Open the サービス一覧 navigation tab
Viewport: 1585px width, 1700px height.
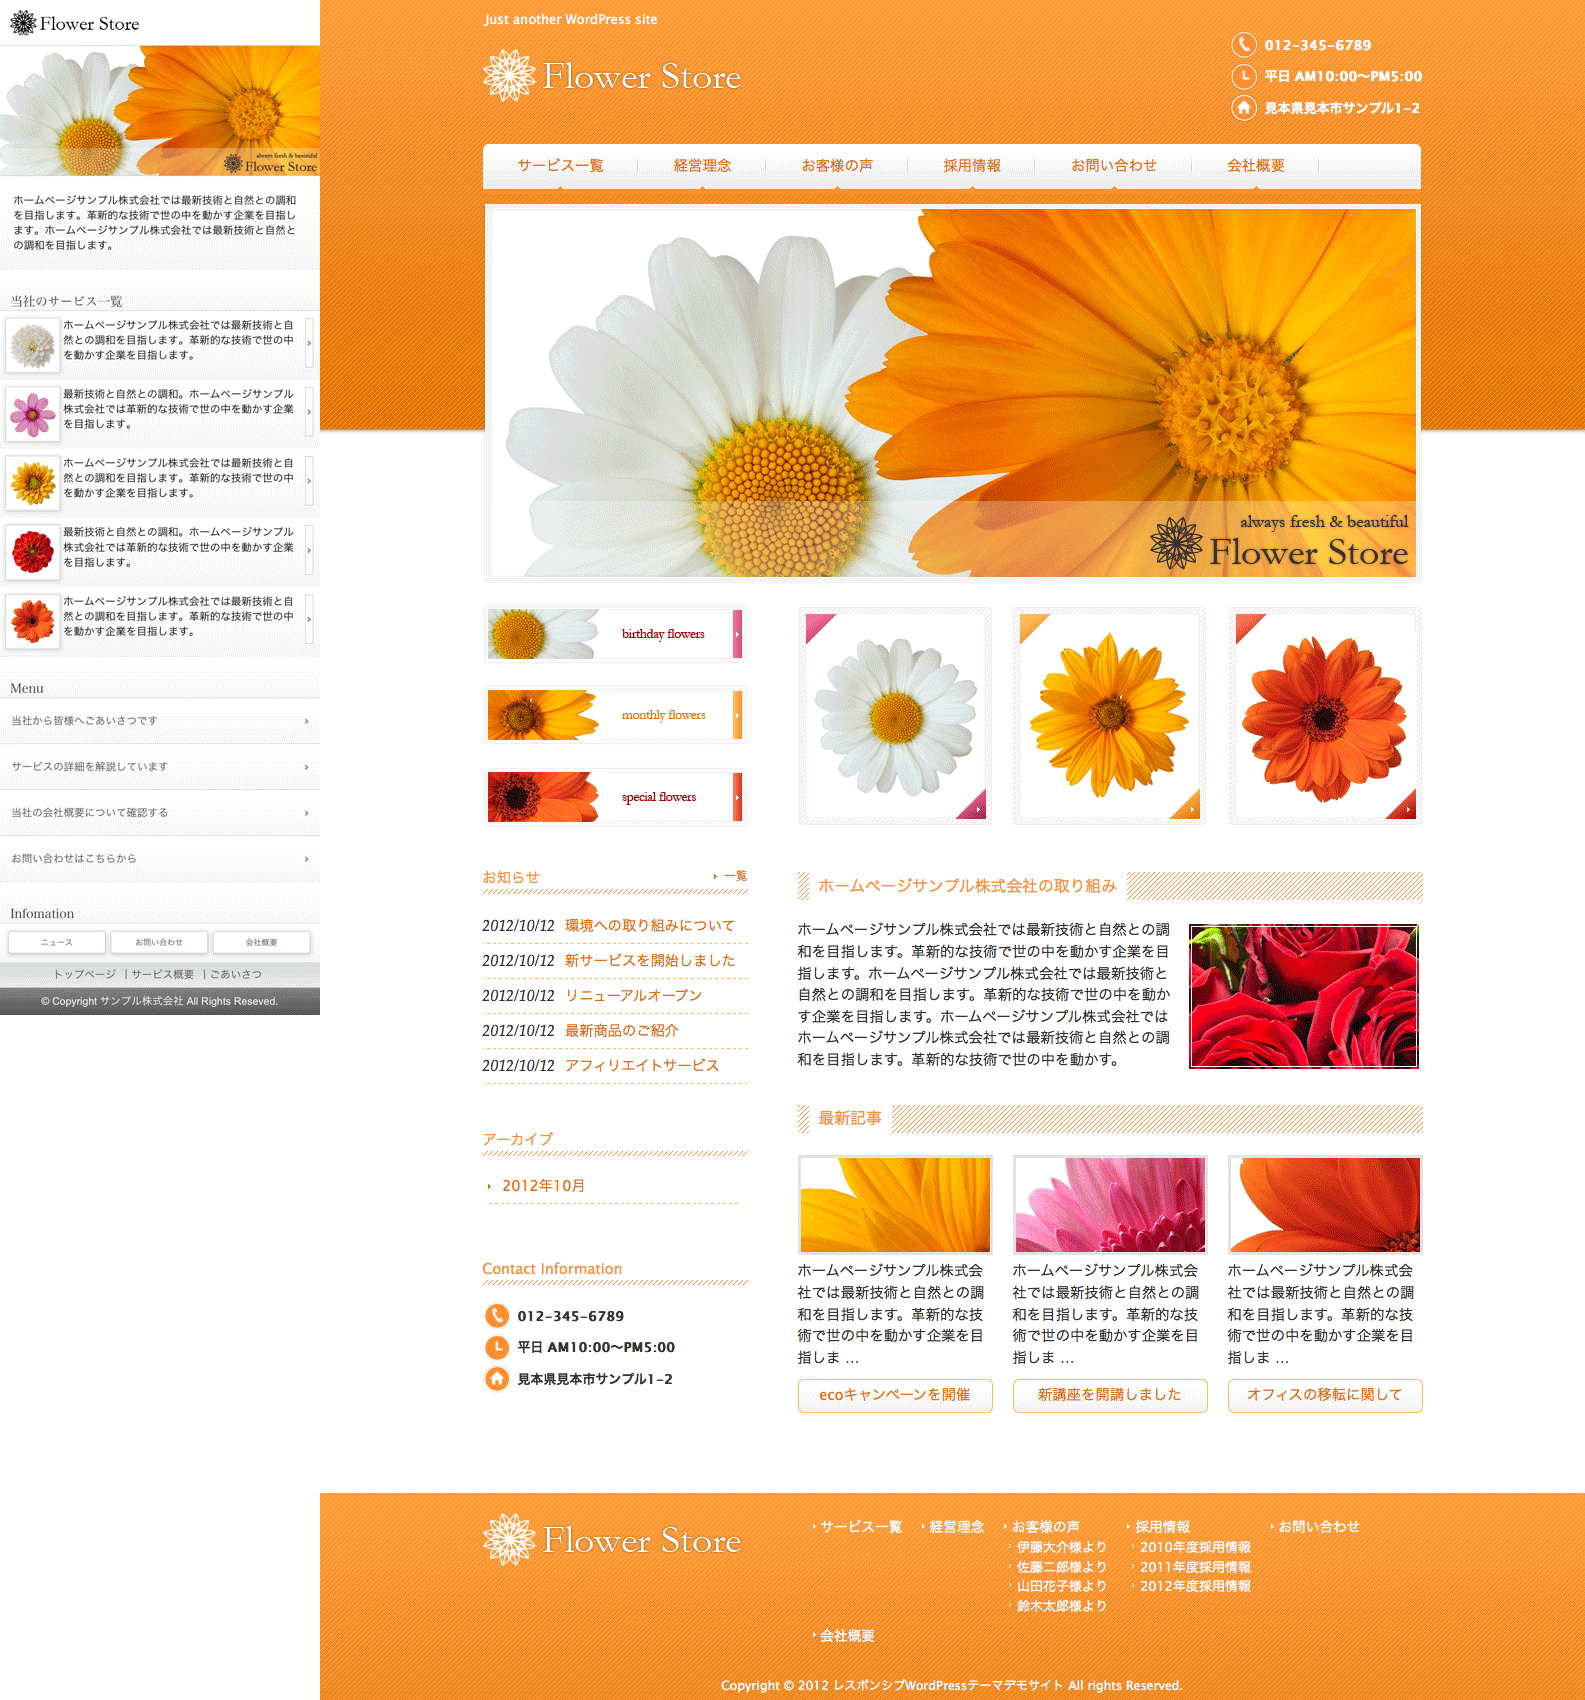pyautogui.click(x=560, y=166)
